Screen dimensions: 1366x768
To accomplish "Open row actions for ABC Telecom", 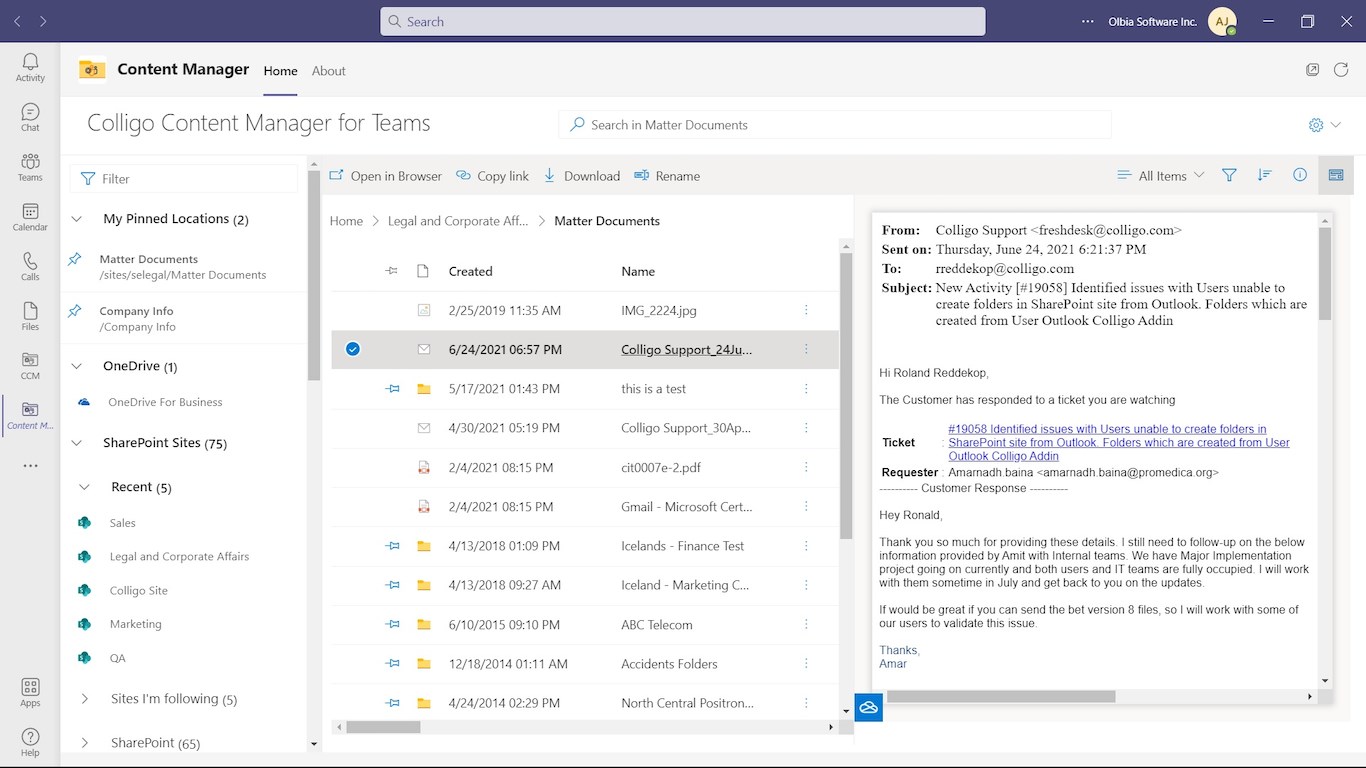I will (x=806, y=625).
